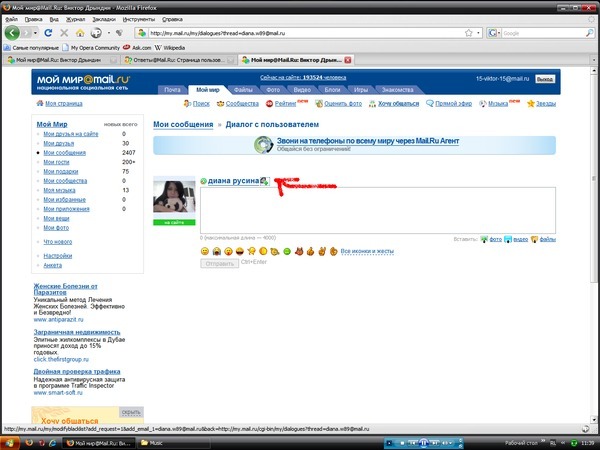This screenshot has width=600, height=450.
Task: Close the active Мой мир browser tab
Action: point(347,60)
